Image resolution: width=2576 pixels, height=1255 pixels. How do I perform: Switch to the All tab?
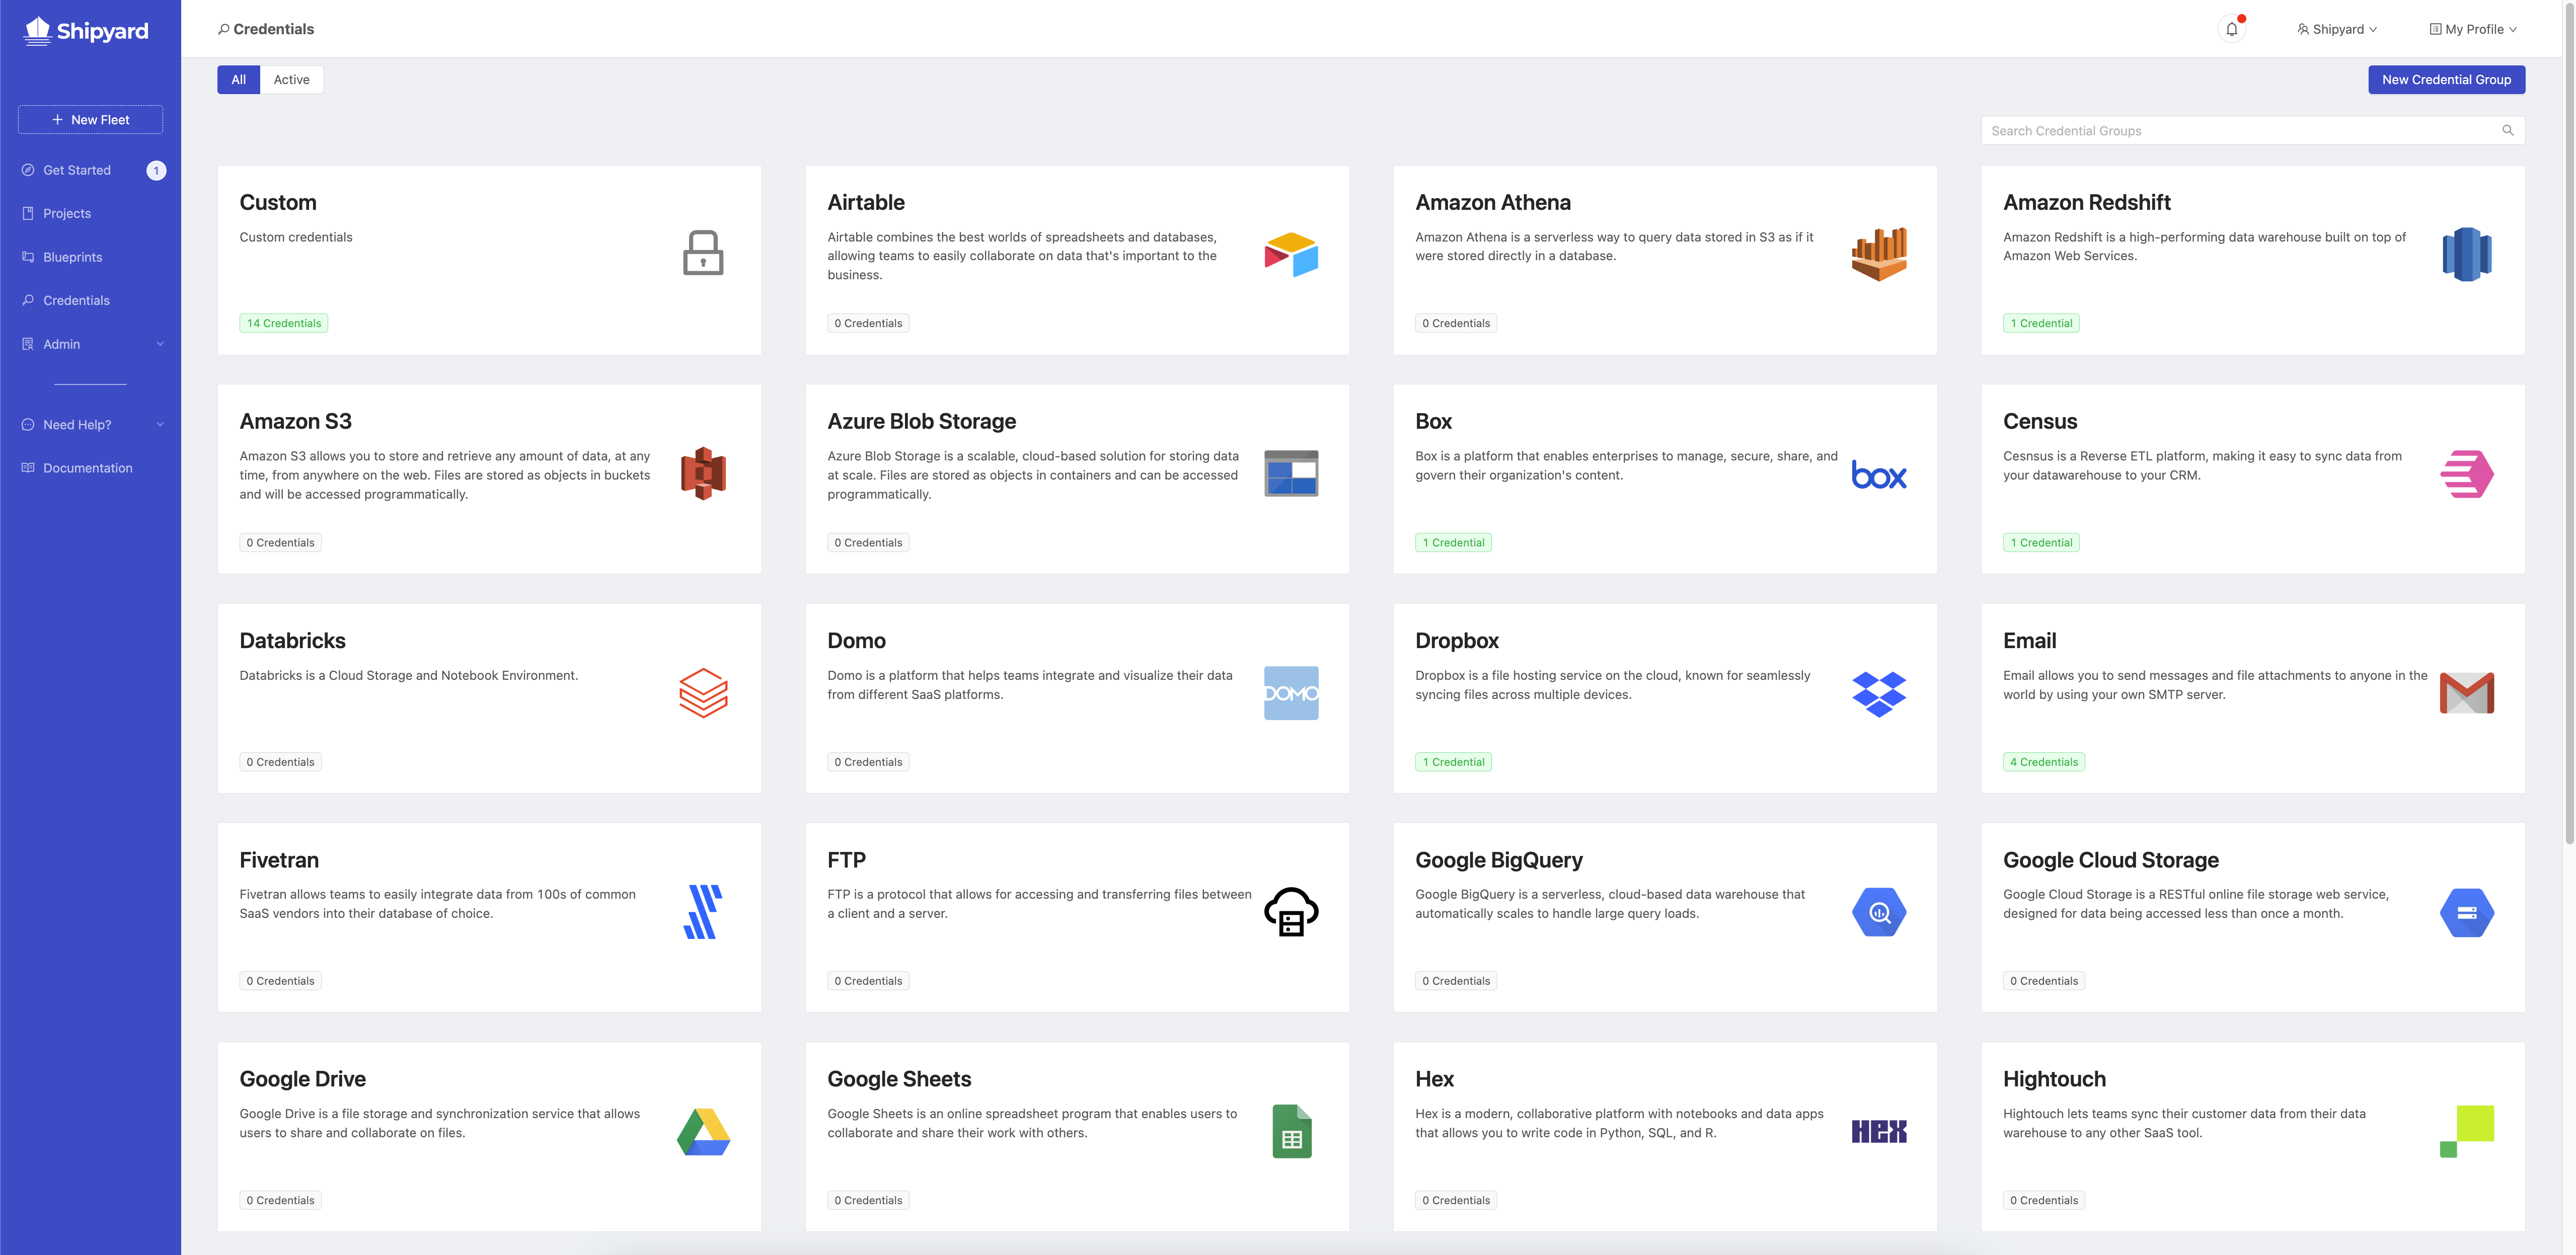[238, 80]
